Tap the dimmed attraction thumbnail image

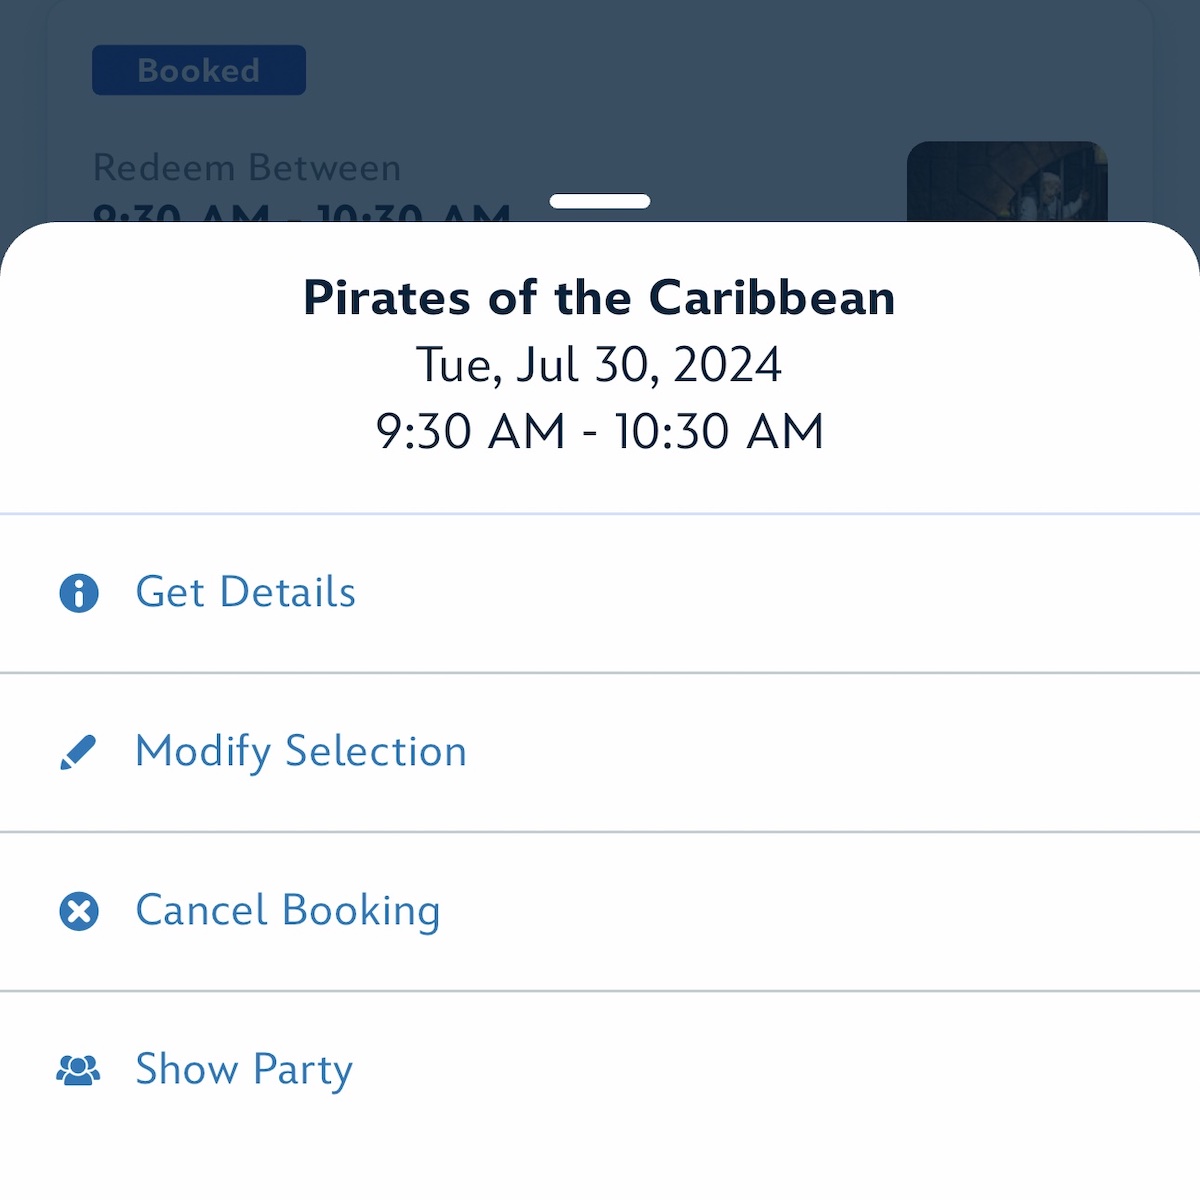(x=1007, y=181)
